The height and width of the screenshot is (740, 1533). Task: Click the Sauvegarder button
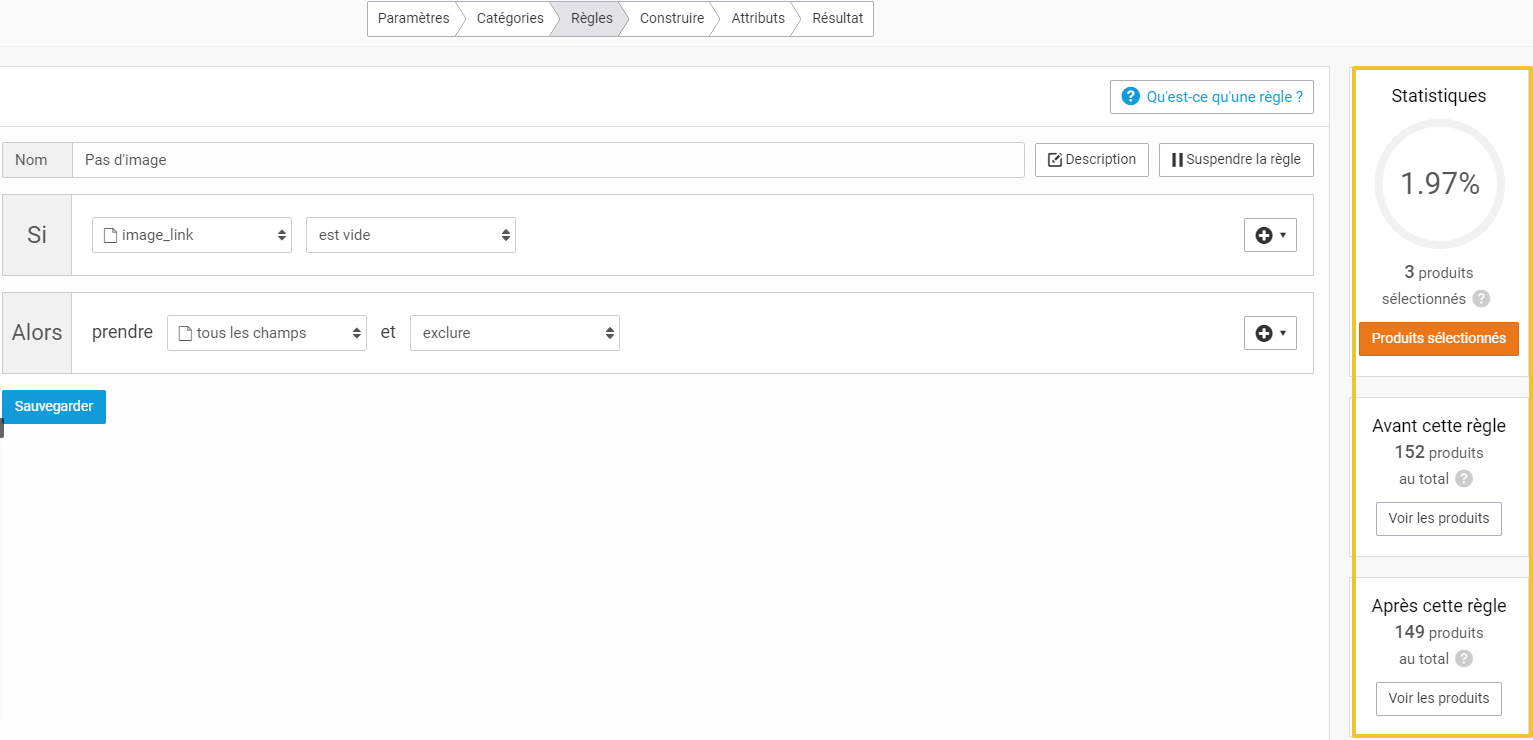click(x=54, y=407)
